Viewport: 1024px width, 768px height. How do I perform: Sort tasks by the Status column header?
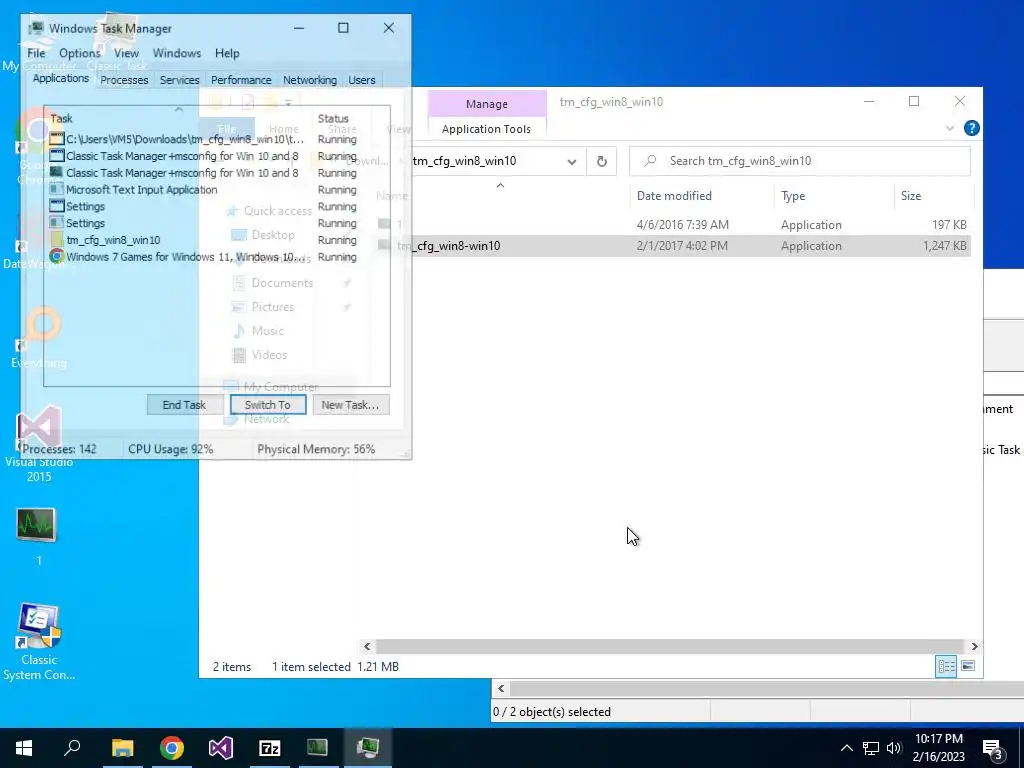click(333, 118)
